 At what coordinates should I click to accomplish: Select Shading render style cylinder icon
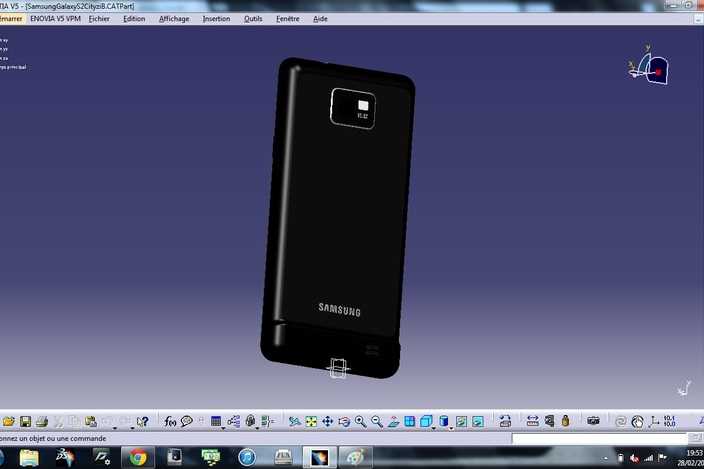(x=444, y=421)
